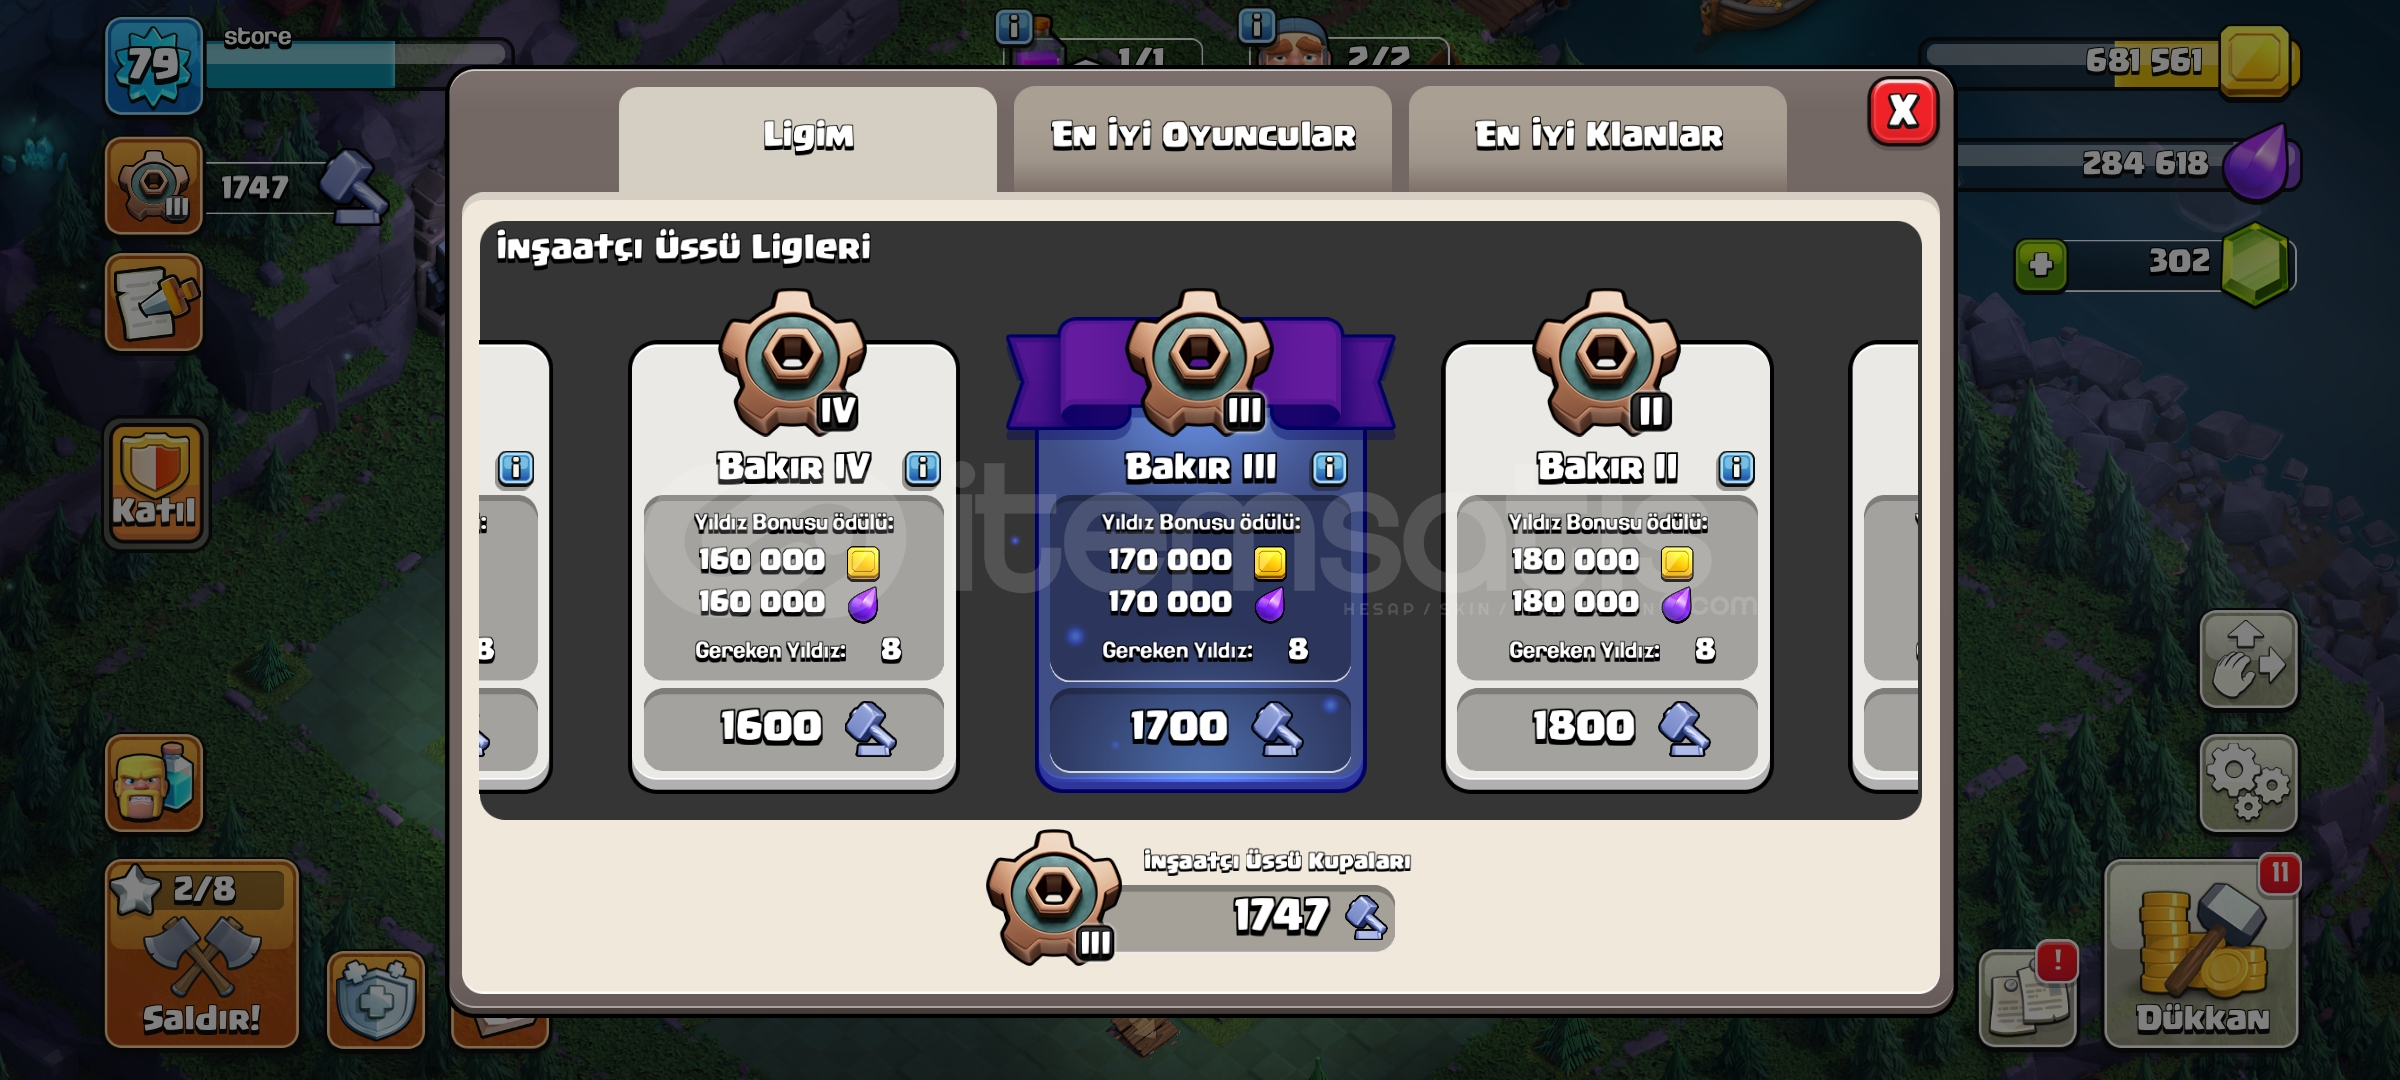Tap the shield with plus icon
Screen dimensions: 2400x1080
376,999
